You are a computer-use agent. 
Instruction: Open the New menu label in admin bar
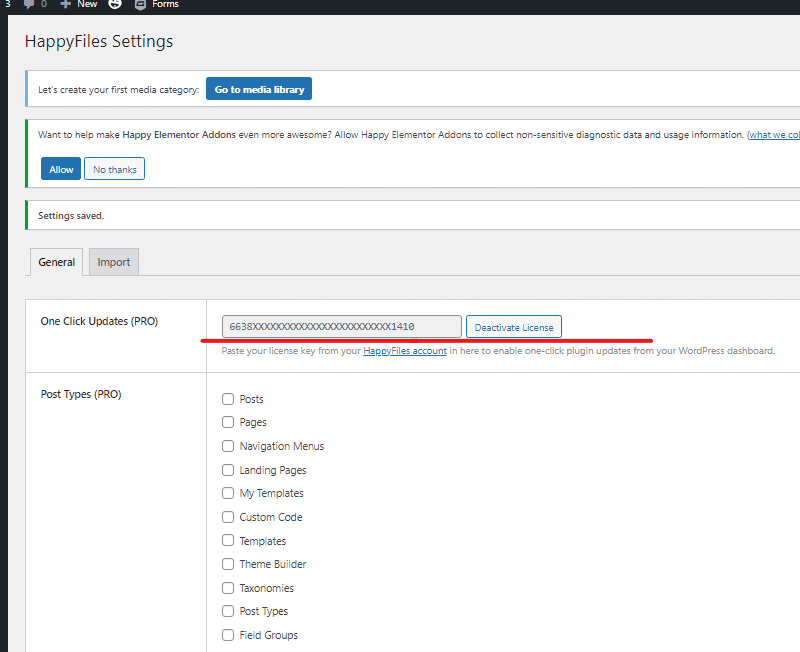[87, 4]
